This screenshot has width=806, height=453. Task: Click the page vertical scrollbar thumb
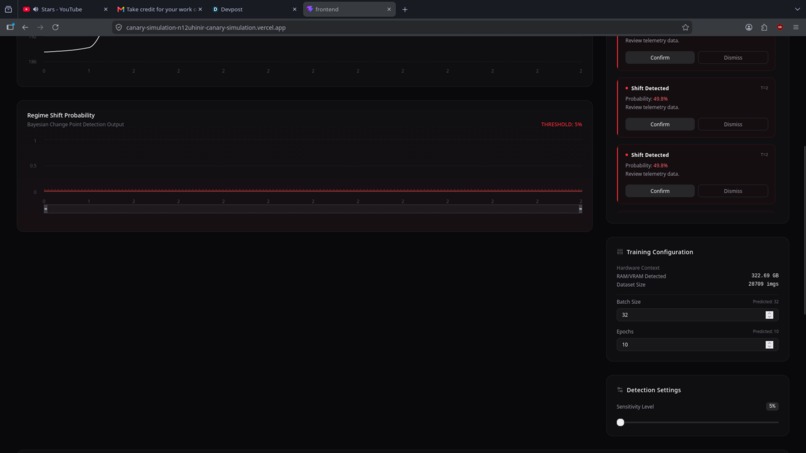[x=803, y=230]
